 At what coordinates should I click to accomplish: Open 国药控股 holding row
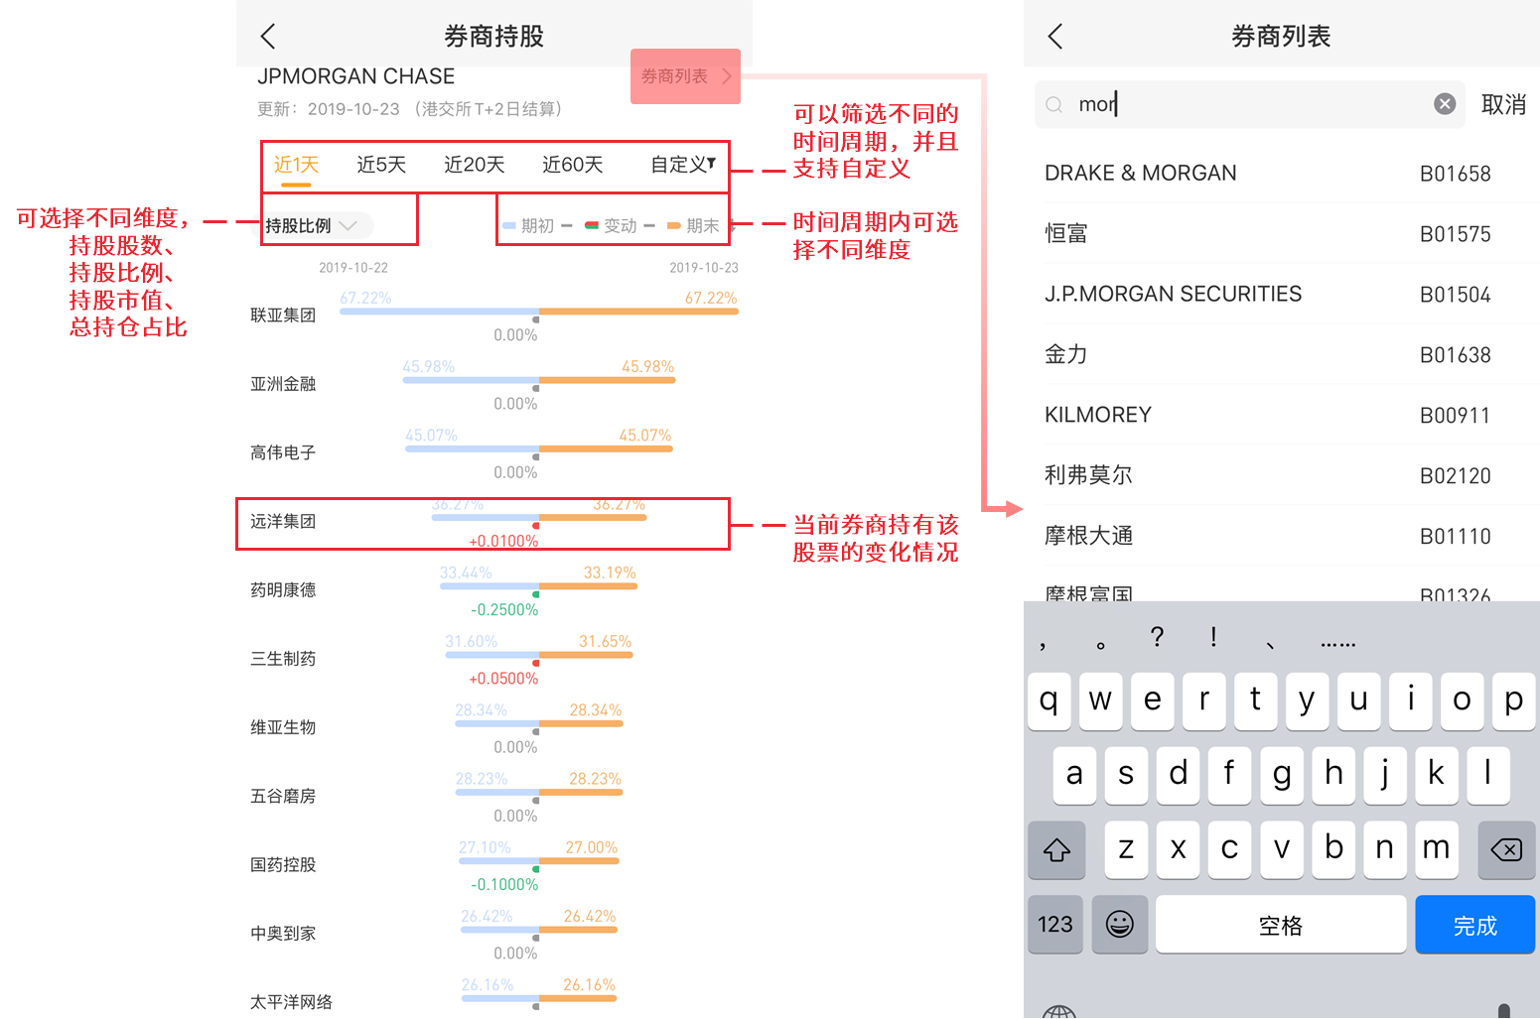tap(494, 865)
